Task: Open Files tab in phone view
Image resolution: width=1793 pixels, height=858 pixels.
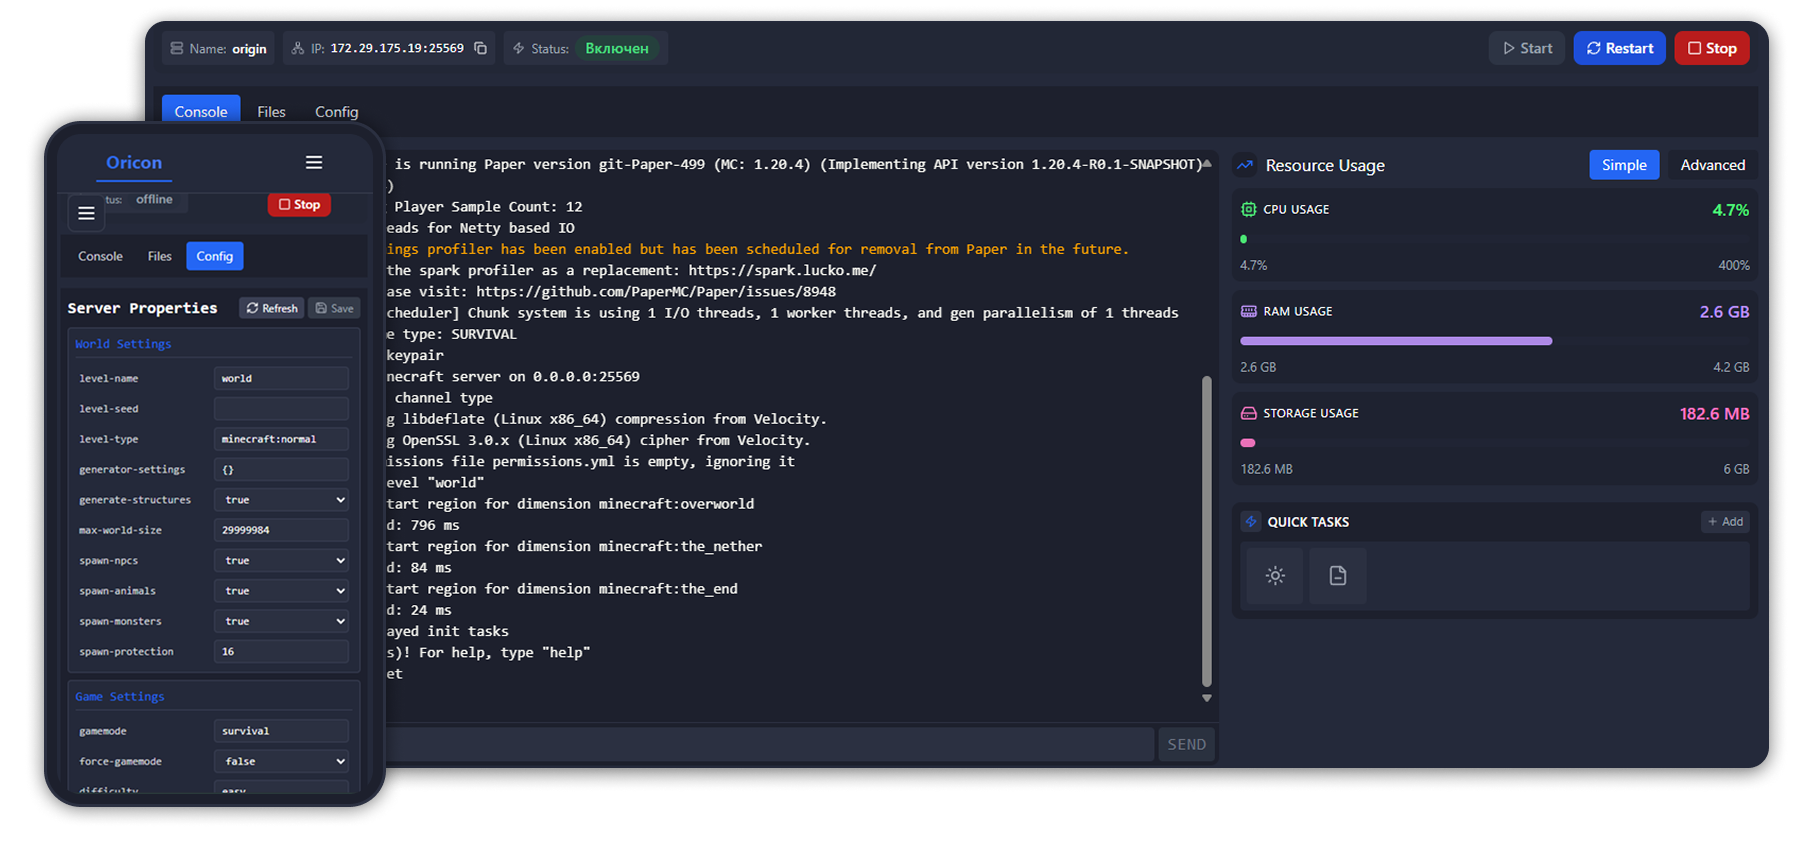Action: pos(159,256)
